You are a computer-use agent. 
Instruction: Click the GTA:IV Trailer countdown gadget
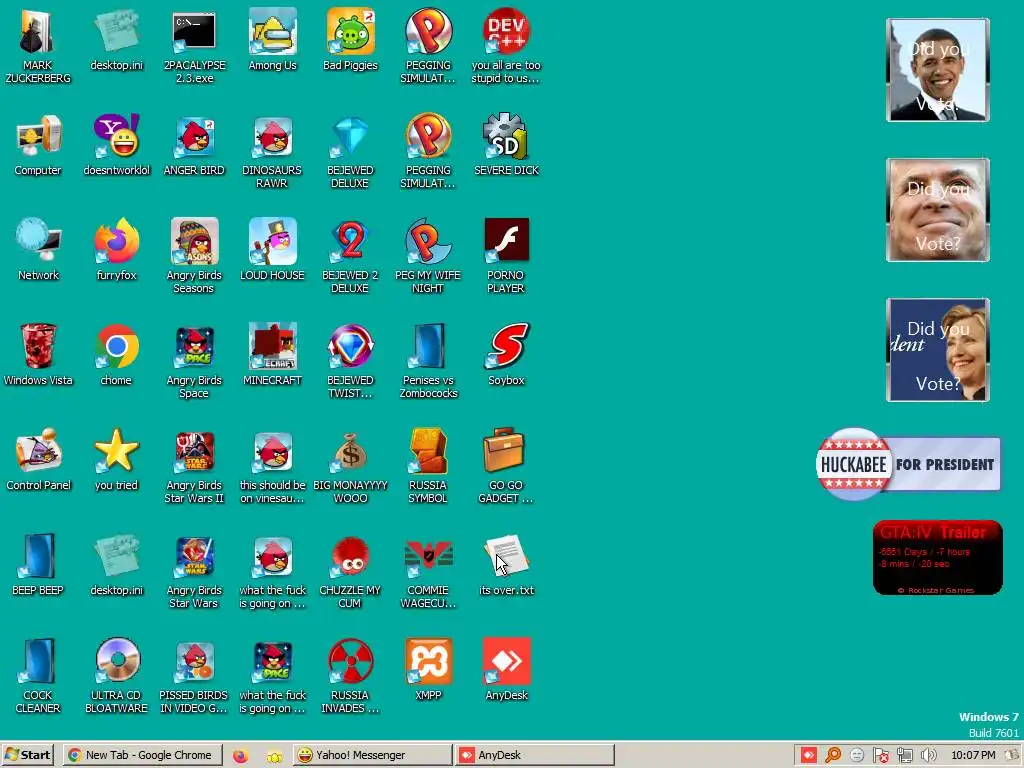(x=937, y=558)
